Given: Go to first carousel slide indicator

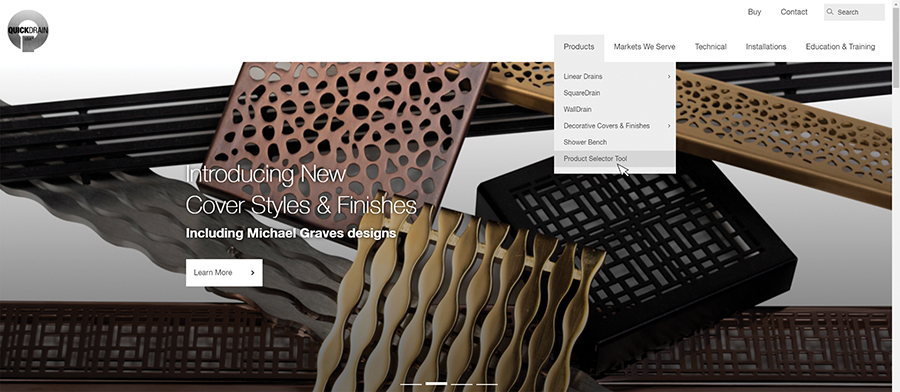Looking at the screenshot, I should click(x=411, y=384).
